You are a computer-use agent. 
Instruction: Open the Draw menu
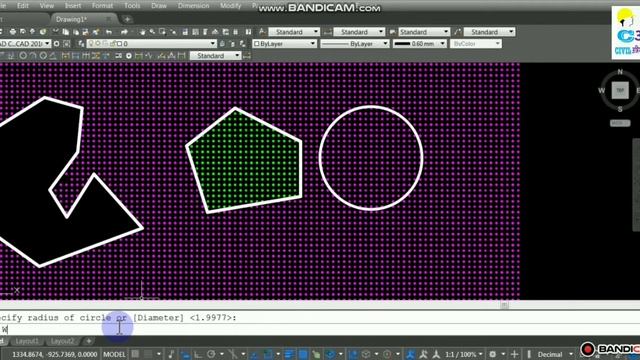coord(159,6)
